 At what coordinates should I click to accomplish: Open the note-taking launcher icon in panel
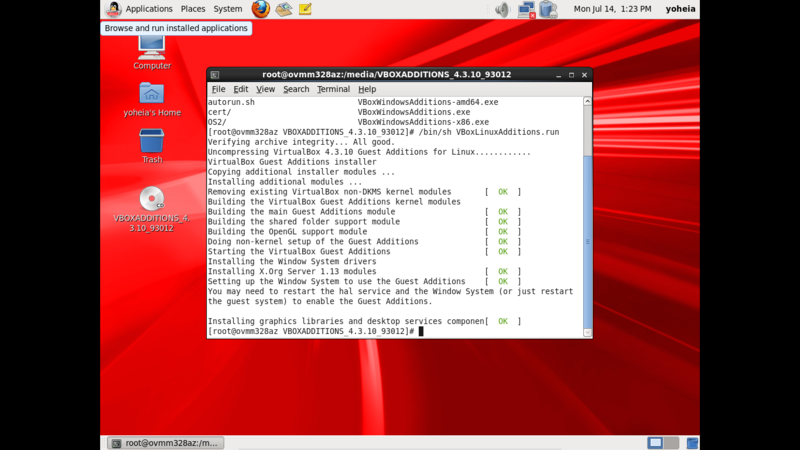305,9
